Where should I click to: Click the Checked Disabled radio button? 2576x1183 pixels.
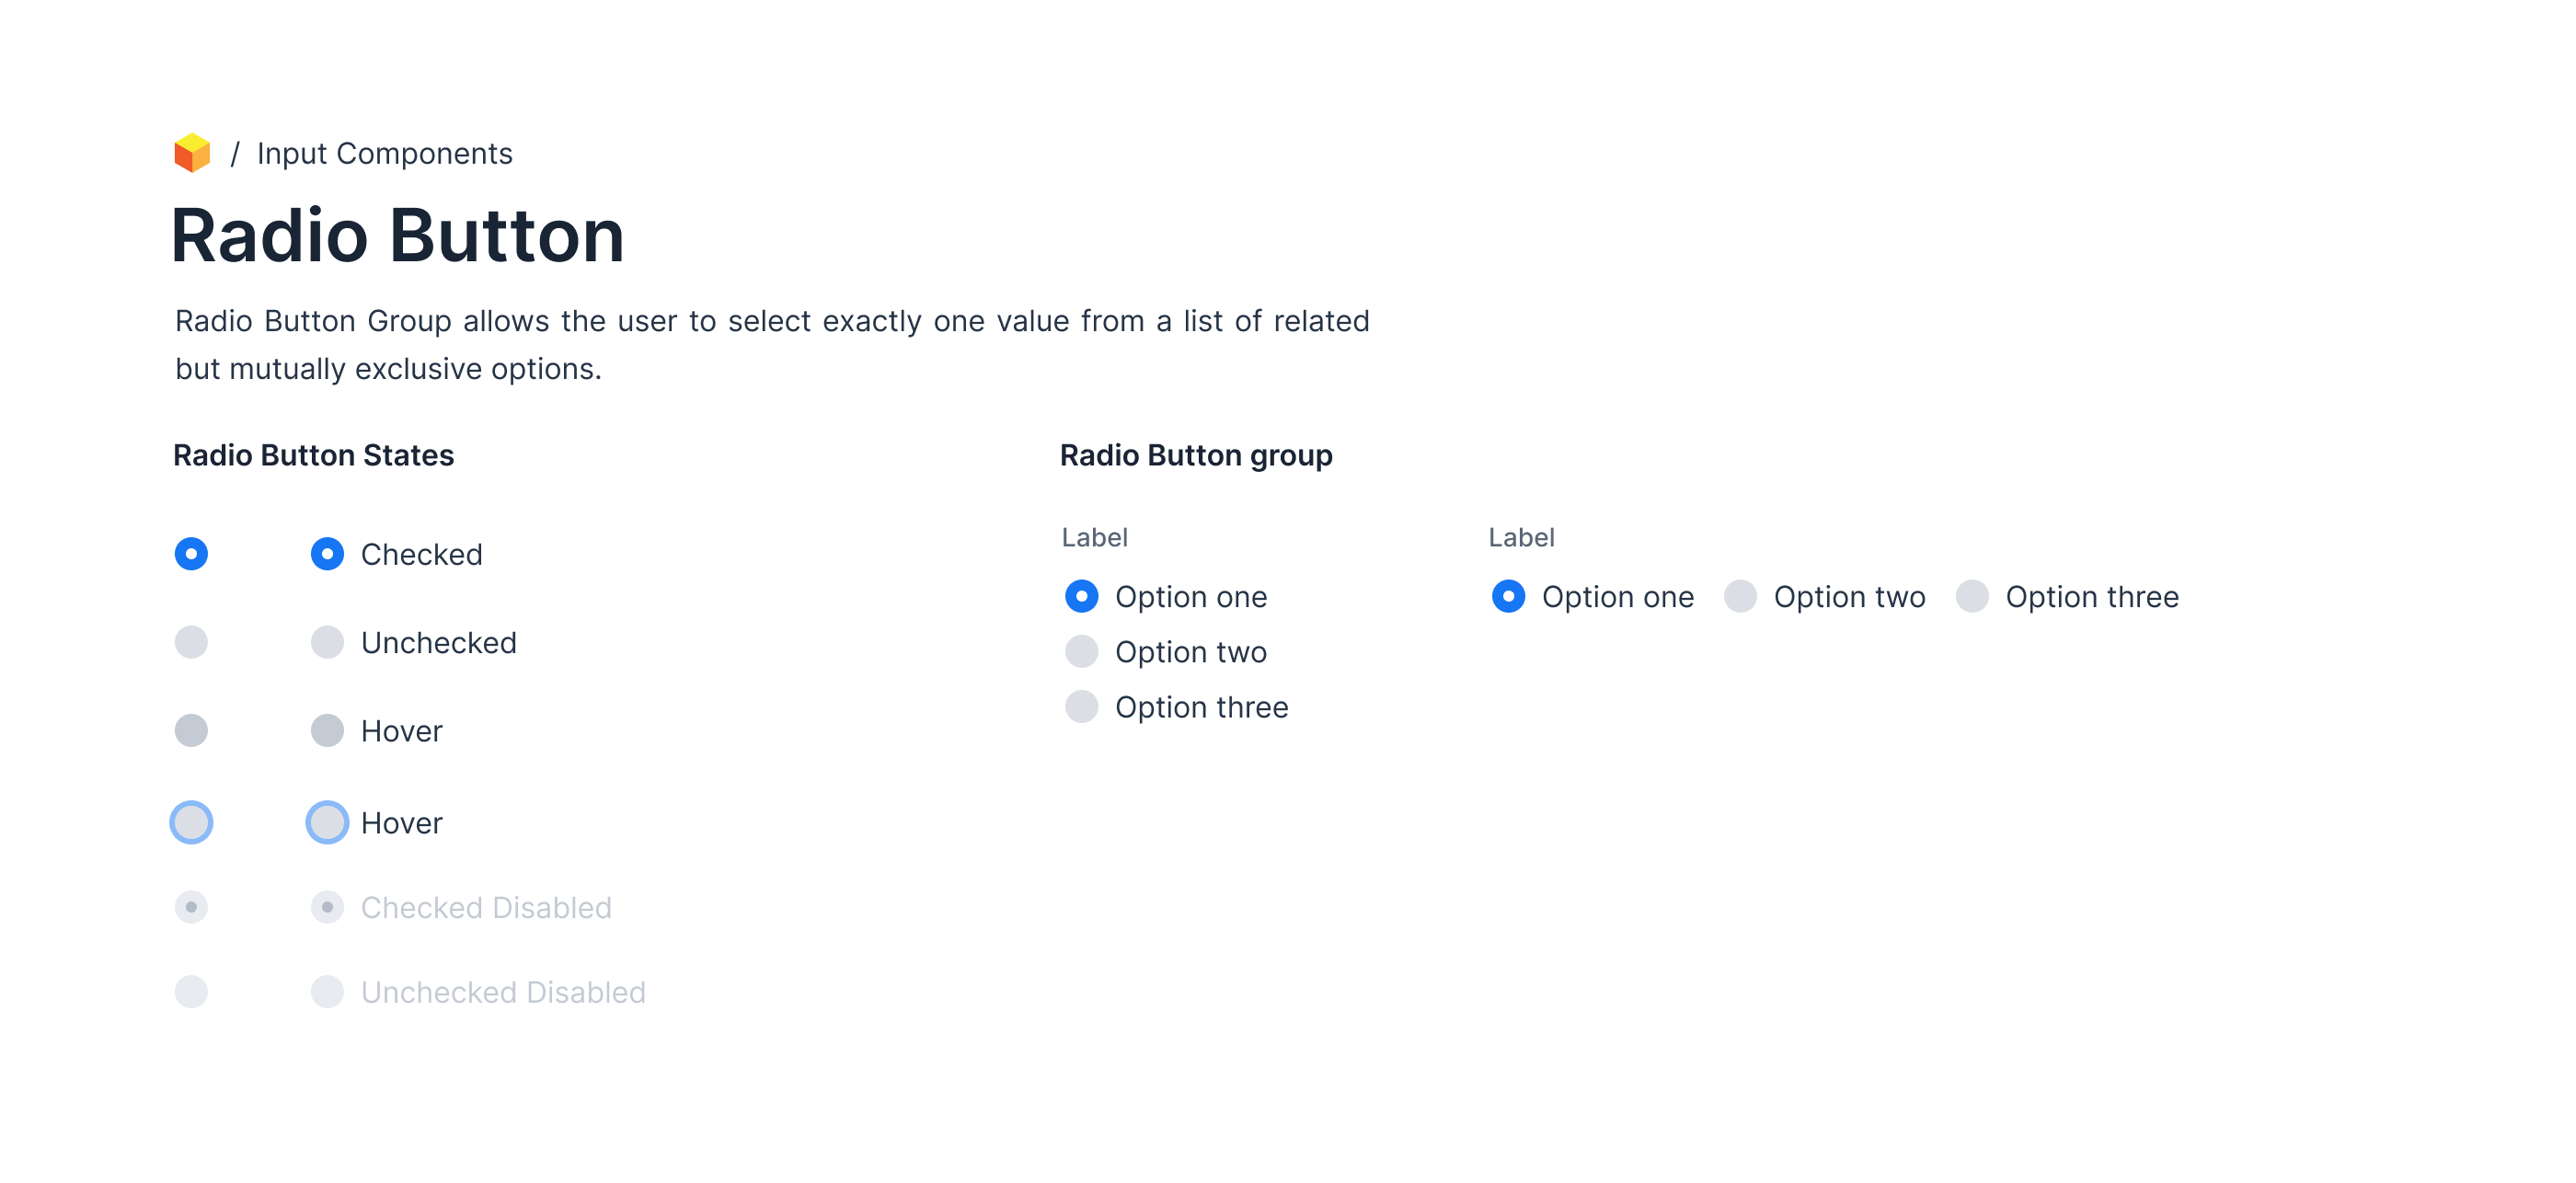pos(327,907)
